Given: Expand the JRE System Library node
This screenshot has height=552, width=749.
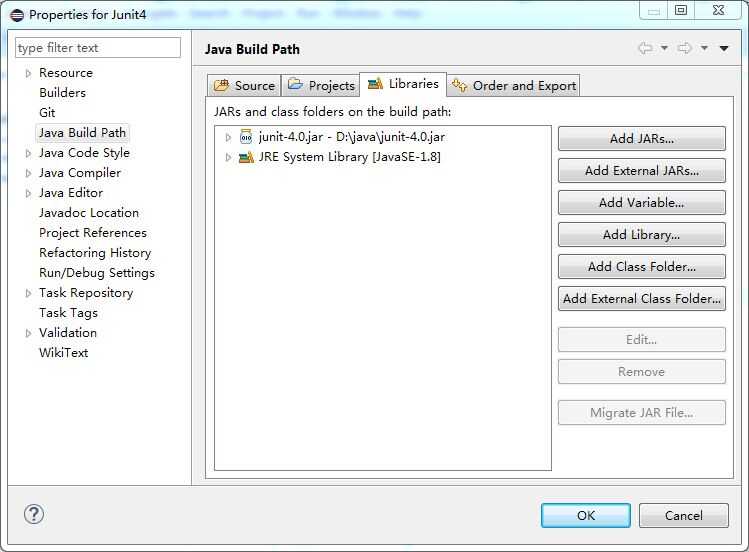Looking at the screenshot, I should [228, 157].
